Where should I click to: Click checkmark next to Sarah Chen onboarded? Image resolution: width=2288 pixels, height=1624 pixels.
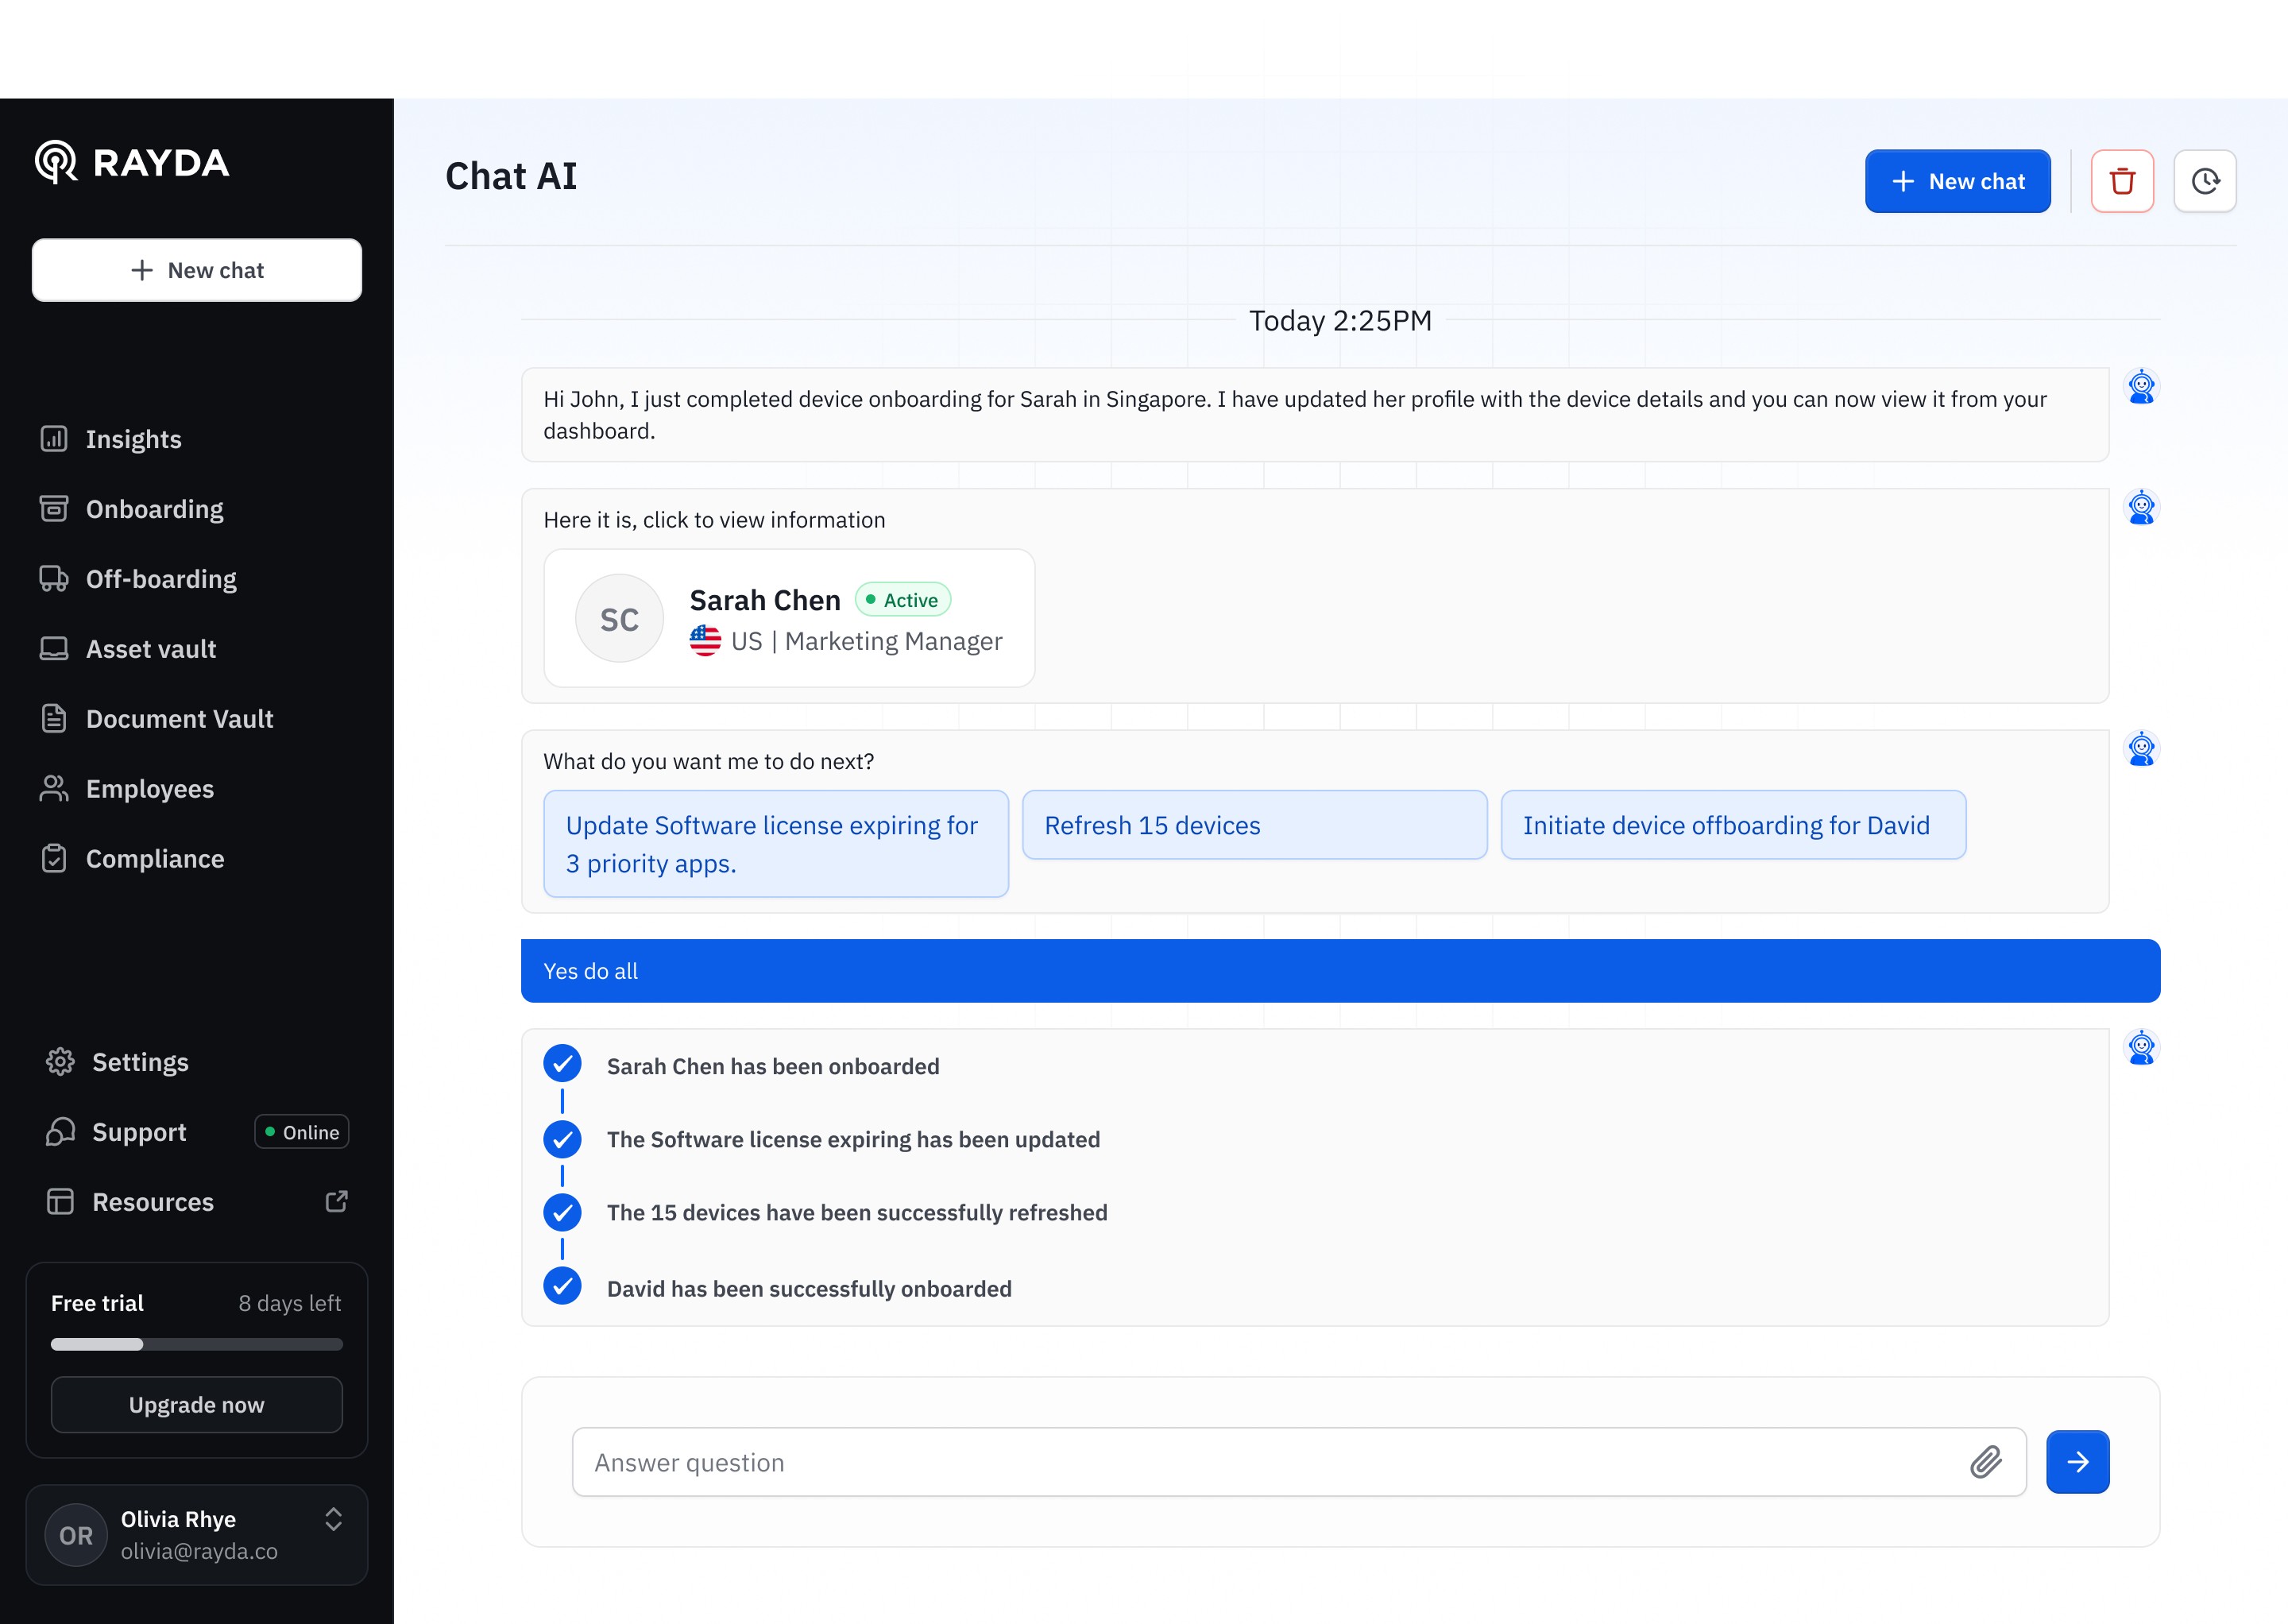562,1064
